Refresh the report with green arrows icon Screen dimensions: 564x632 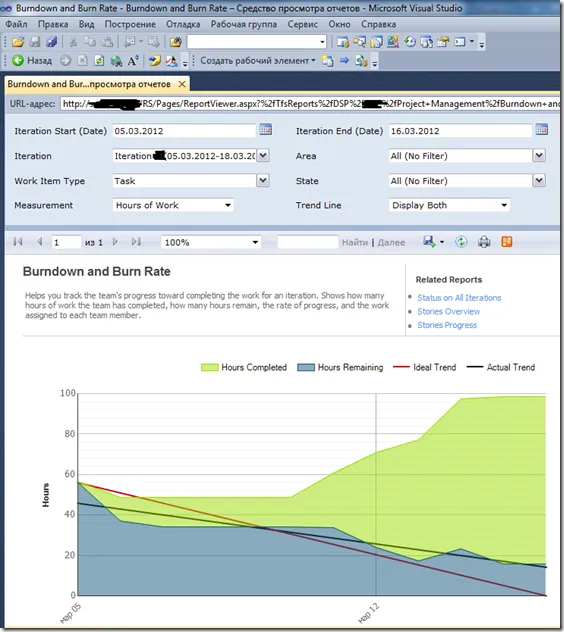[461, 242]
